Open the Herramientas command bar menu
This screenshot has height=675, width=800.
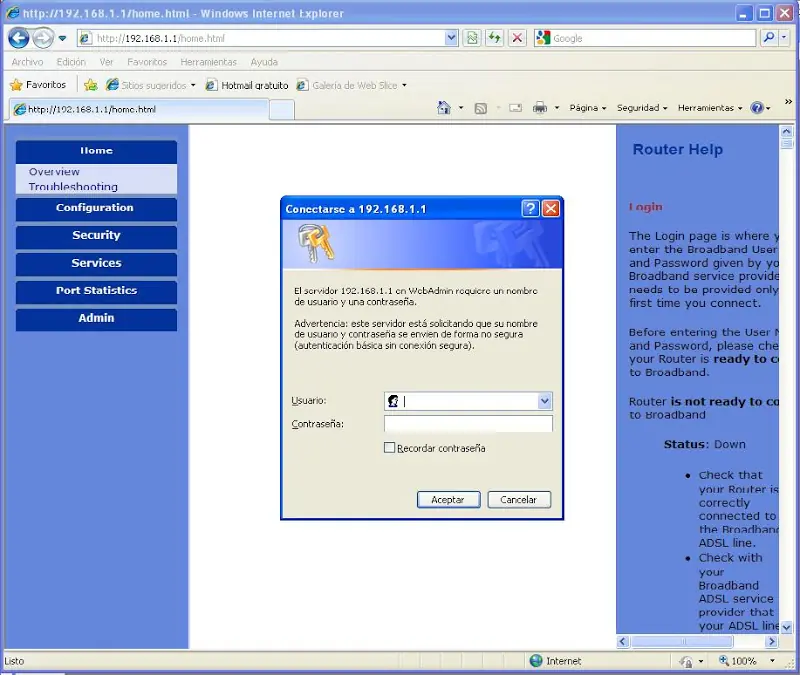pos(710,108)
